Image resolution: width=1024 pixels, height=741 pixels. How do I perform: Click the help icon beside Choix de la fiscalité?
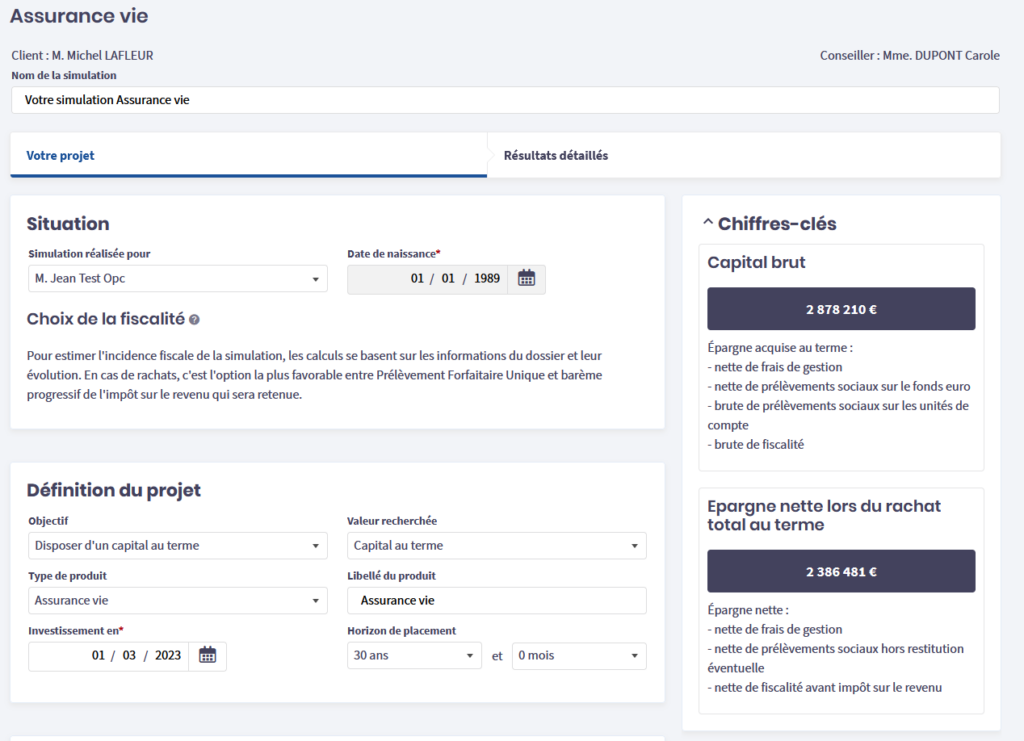tap(194, 320)
